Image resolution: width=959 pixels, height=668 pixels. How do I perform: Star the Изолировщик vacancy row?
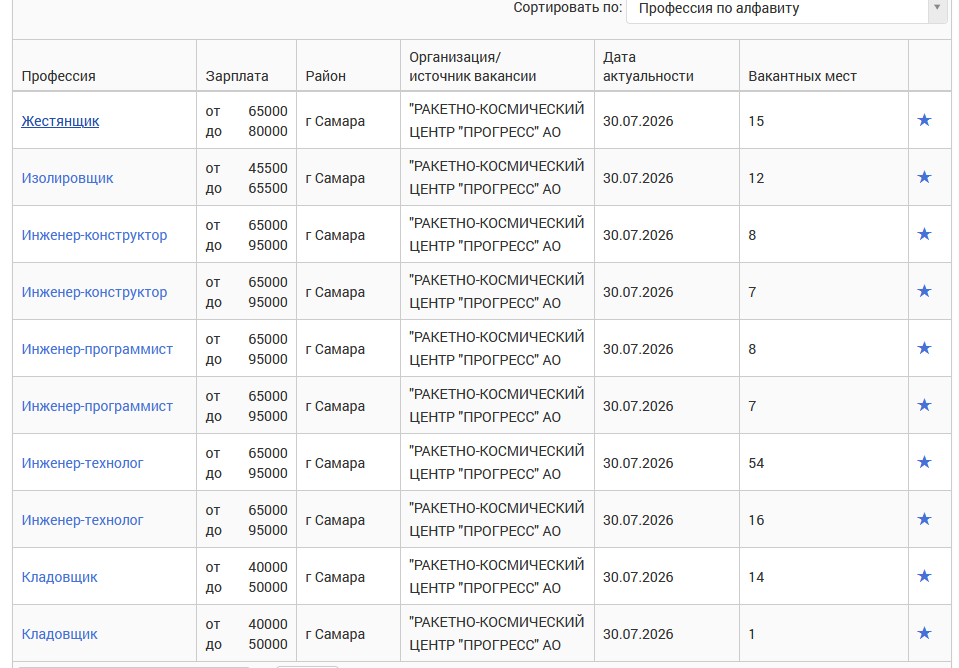click(924, 177)
